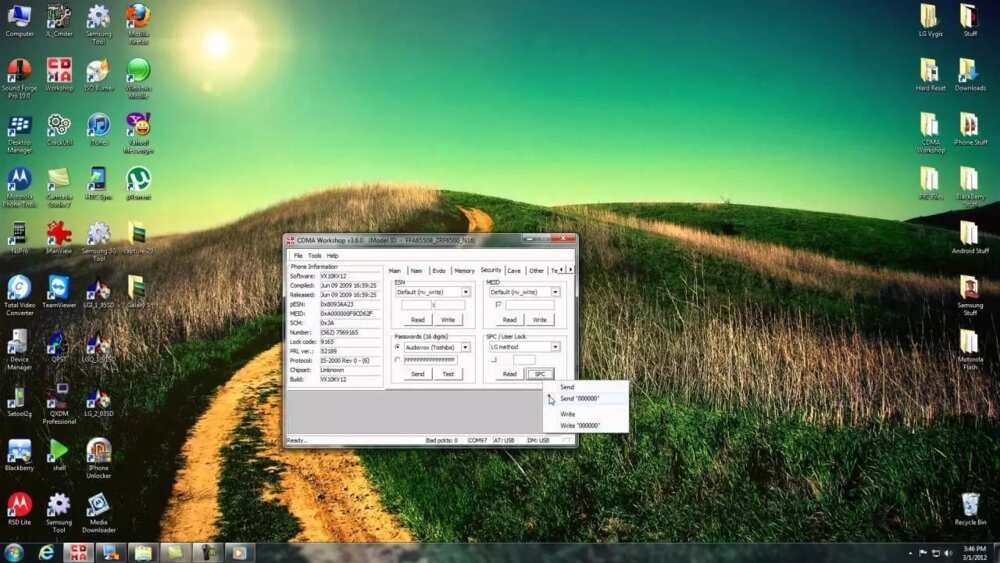
Task: Select the custom 16-digit password radio button
Action: pyautogui.click(x=397, y=360)
